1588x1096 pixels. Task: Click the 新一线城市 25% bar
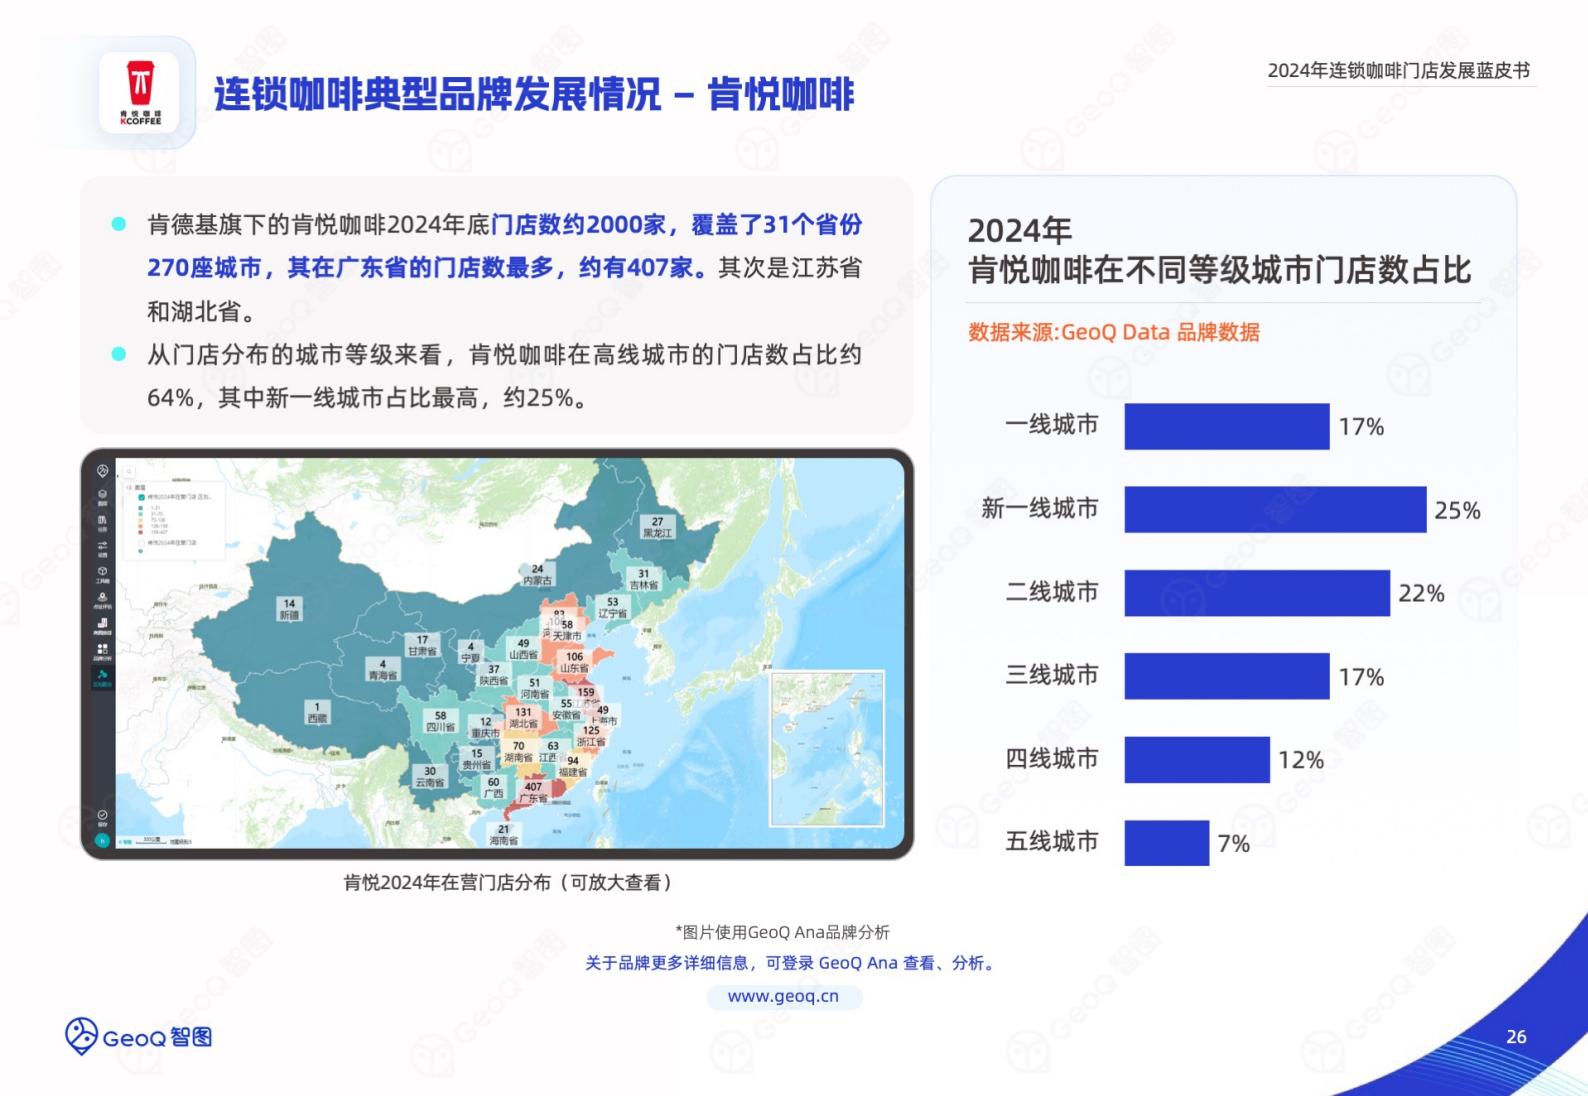[1275, 509]
